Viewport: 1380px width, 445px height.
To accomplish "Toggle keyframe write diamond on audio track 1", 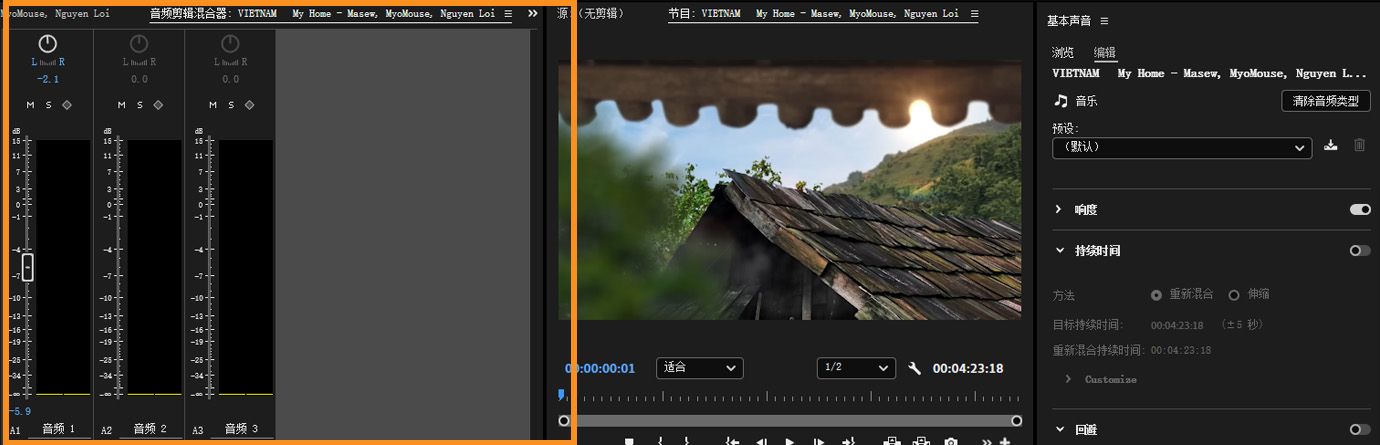I will coord(67,105).
